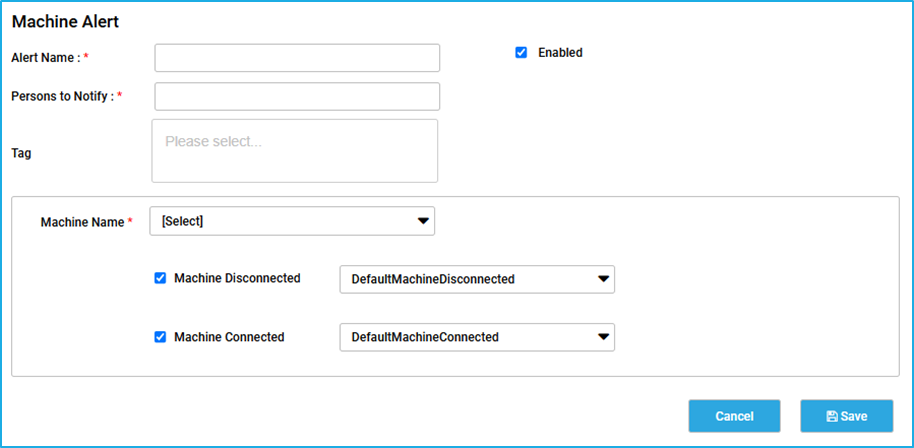914x448 pixels.
Task: Toggle the Enabled checkbox
Action: click(521, 52)
